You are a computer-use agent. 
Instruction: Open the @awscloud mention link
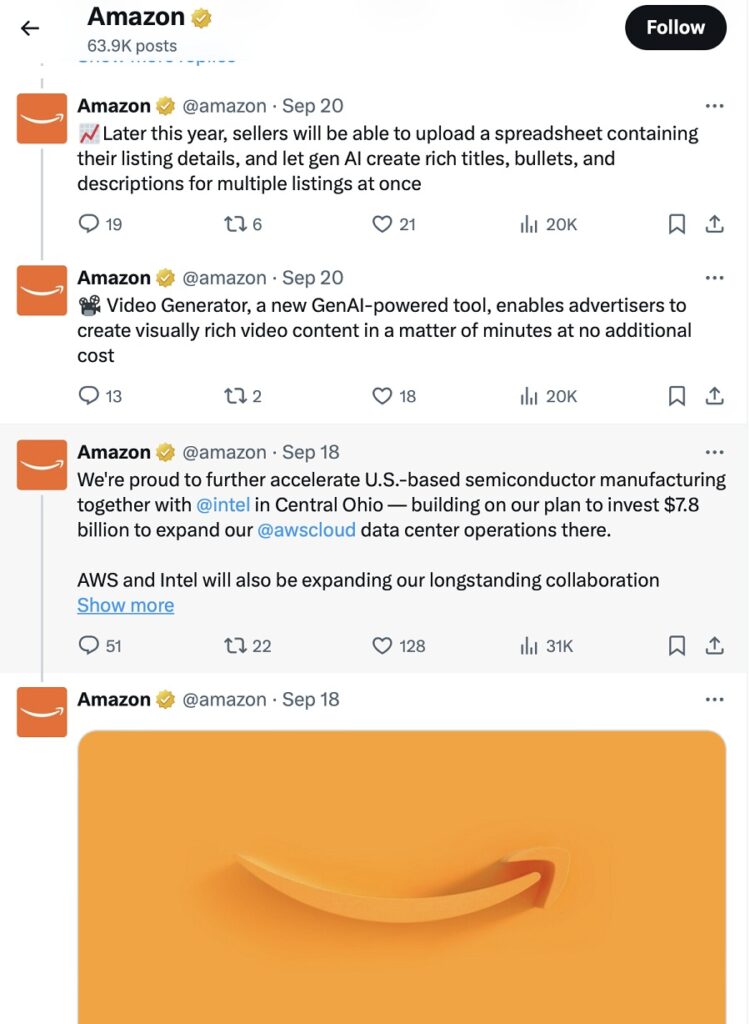click(x=306, y=530)
